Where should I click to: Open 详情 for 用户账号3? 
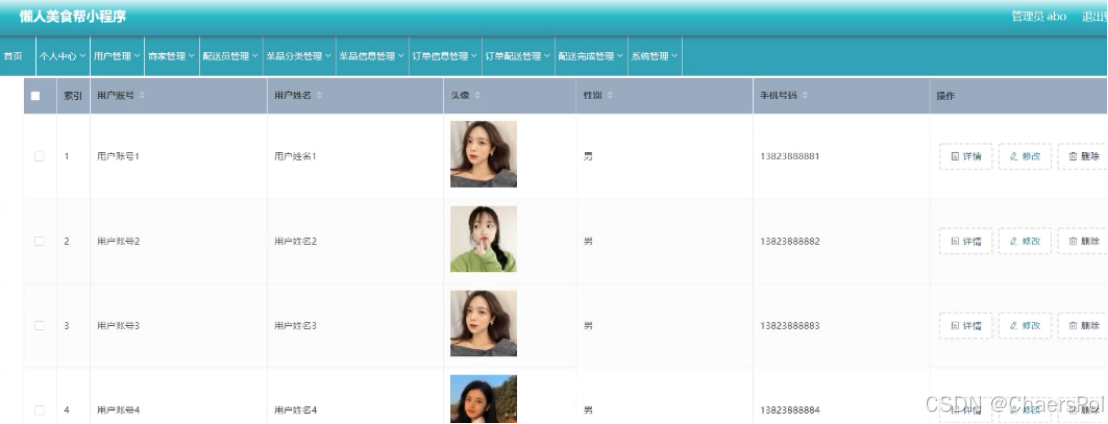[965, 326]
